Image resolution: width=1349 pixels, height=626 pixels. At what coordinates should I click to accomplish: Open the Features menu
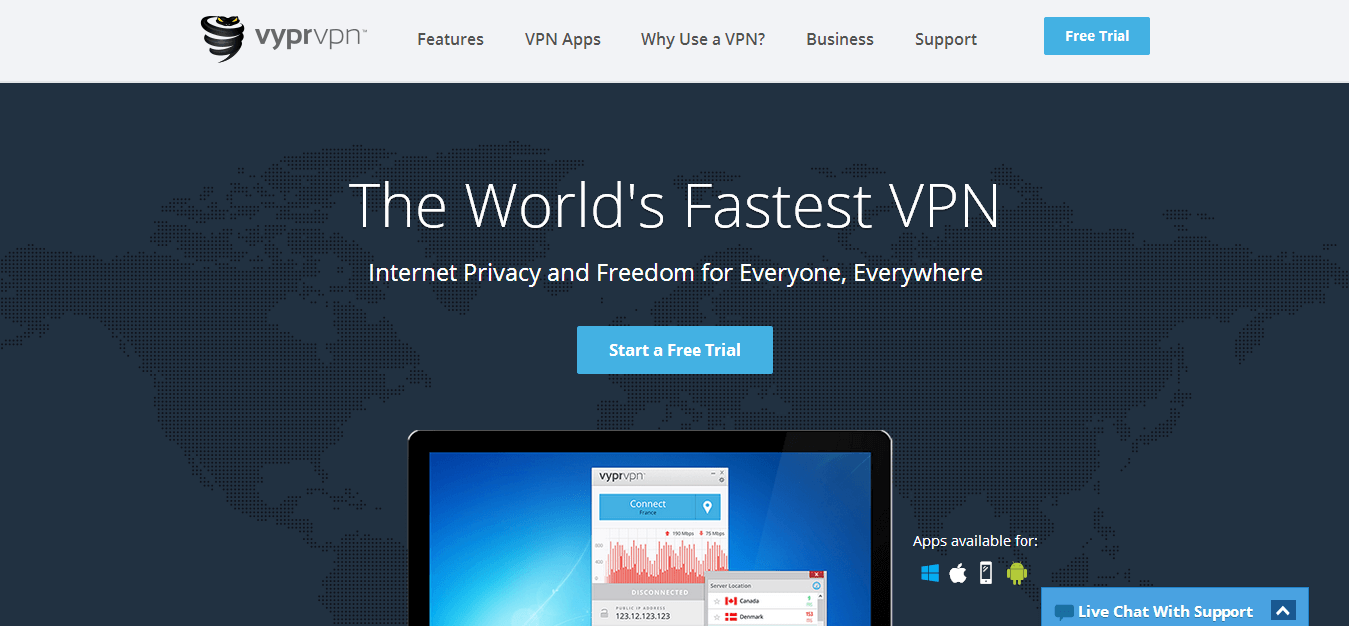pos(450,39)
